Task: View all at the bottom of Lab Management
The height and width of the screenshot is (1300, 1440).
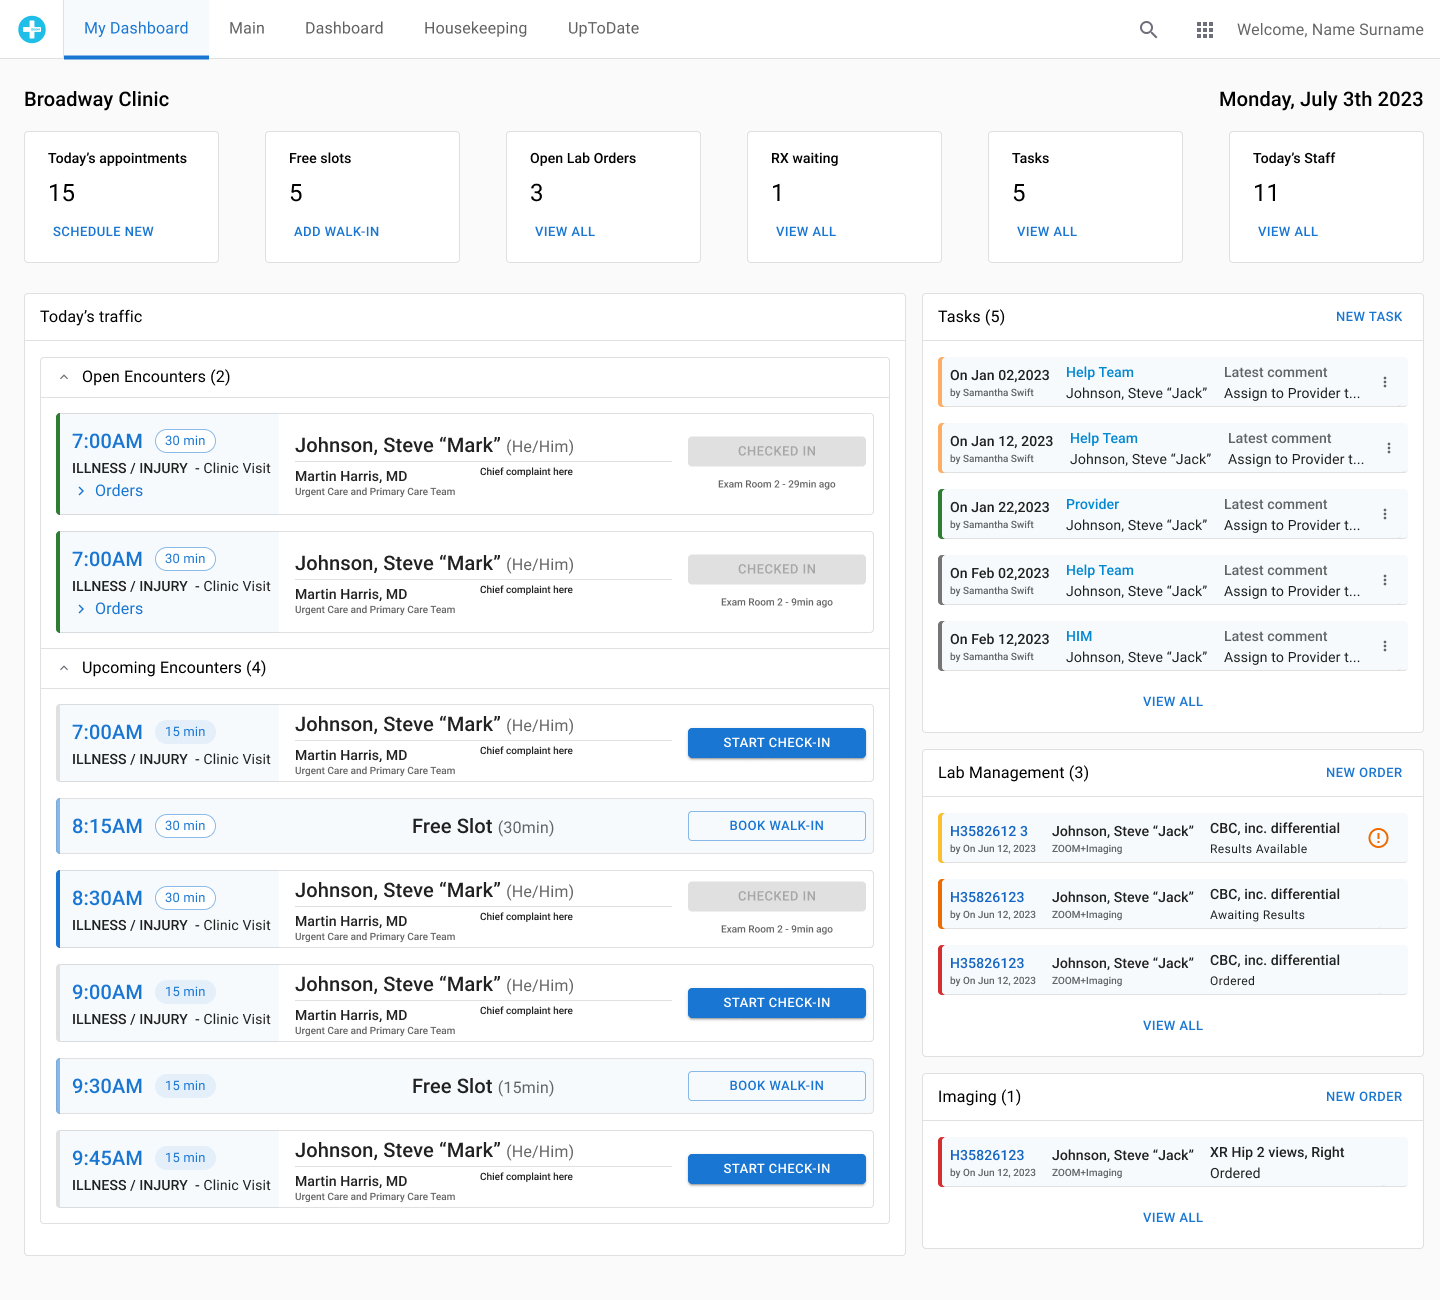Action: tap(1173, 1026)
